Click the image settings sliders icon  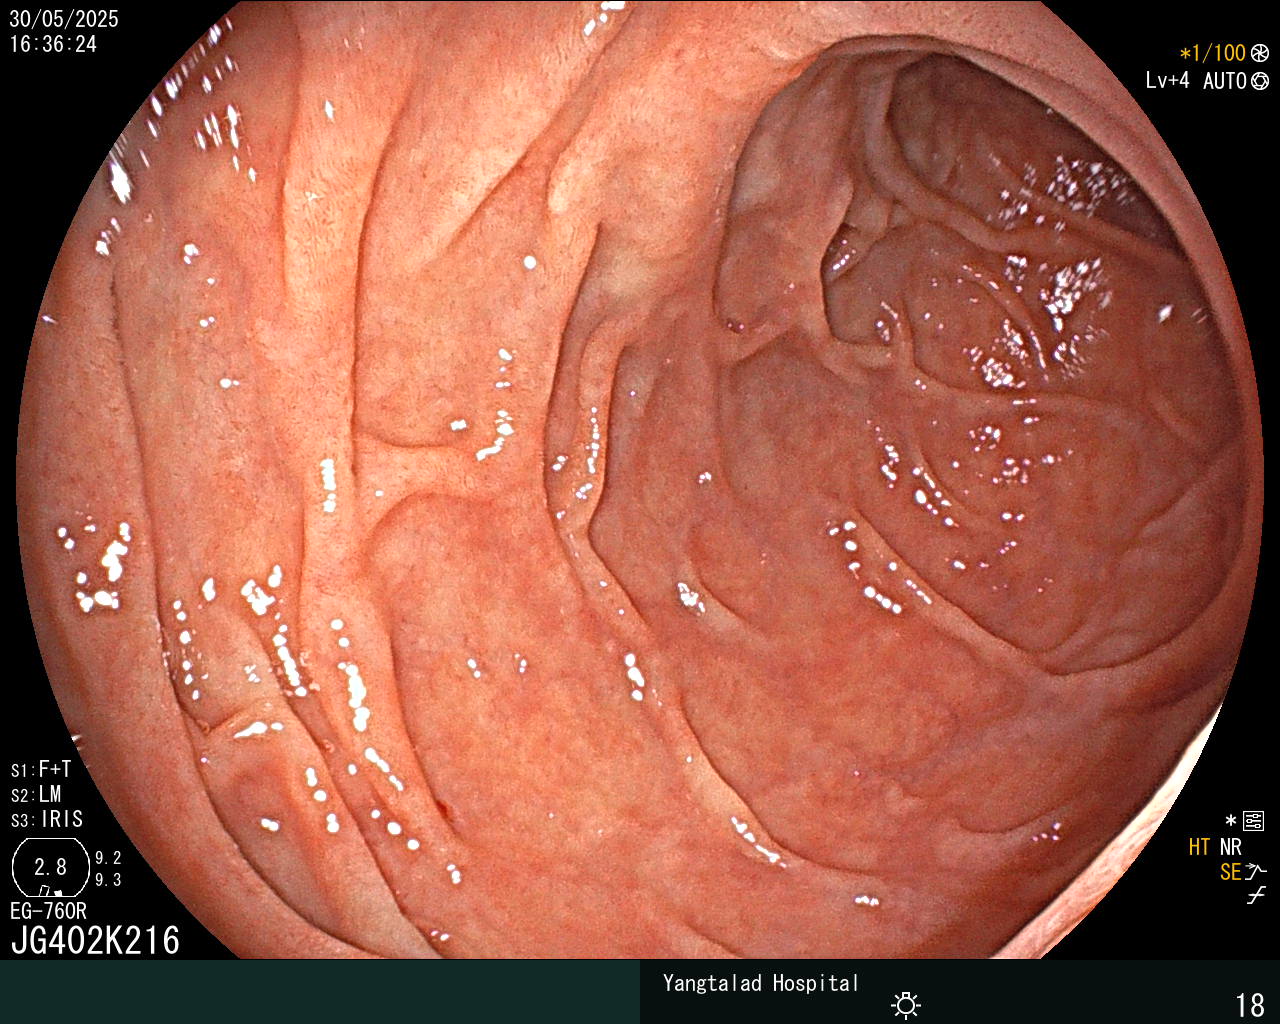pyautogui.click(x=1254, y=822)
